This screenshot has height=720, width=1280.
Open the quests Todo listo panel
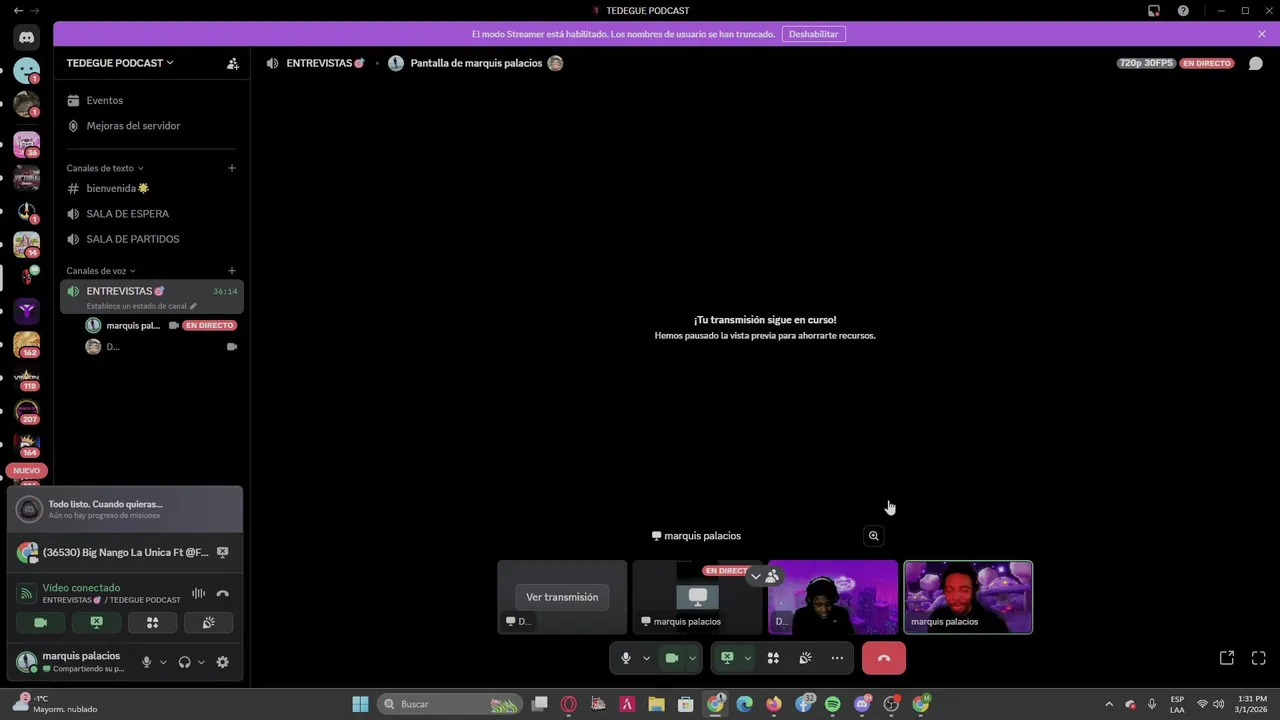[x=125, y=509]
